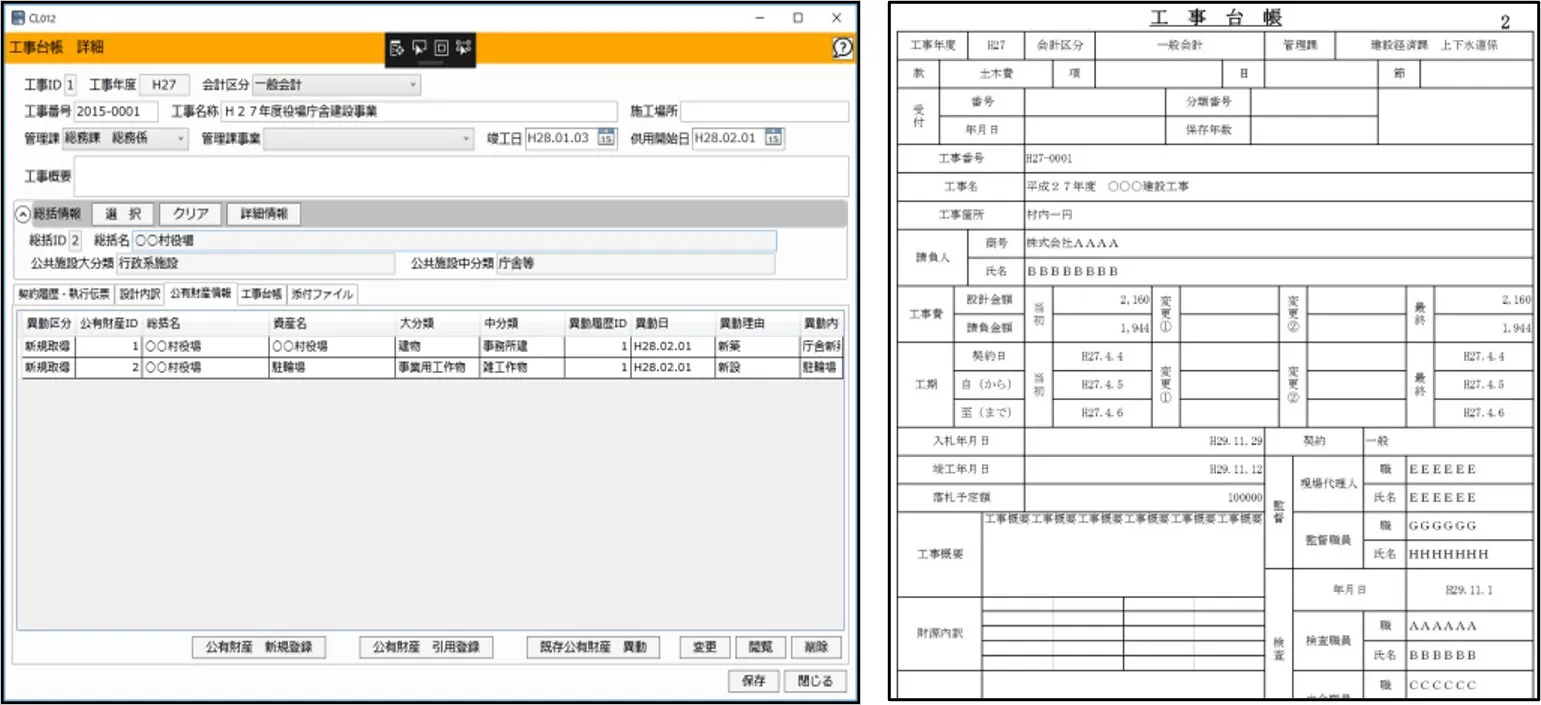Click the CL012 app icon in the title bar
Image resolution: width=1541 pixels, height=705 pixels.
[18, 17]
